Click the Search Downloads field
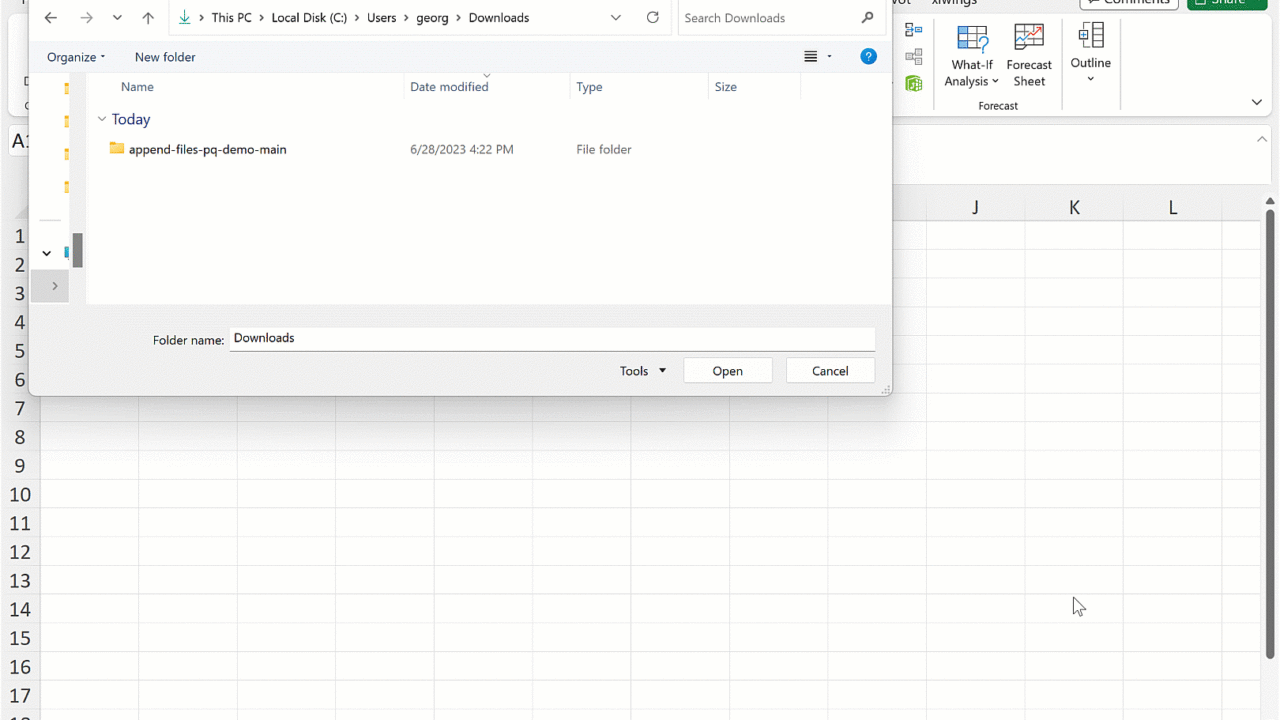Viewport: 1280px width, 720px height. (x=768, y=18)
